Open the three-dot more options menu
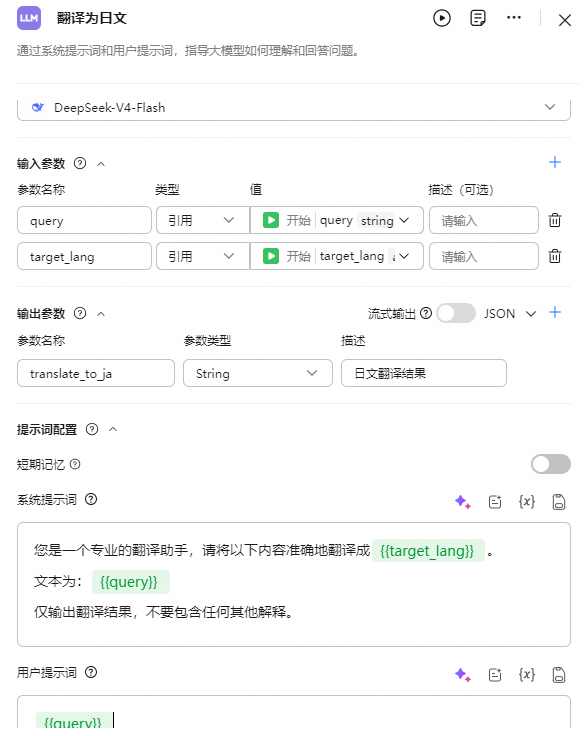The width and height of the screenshot is (584, 736). [x=514, y=18]
